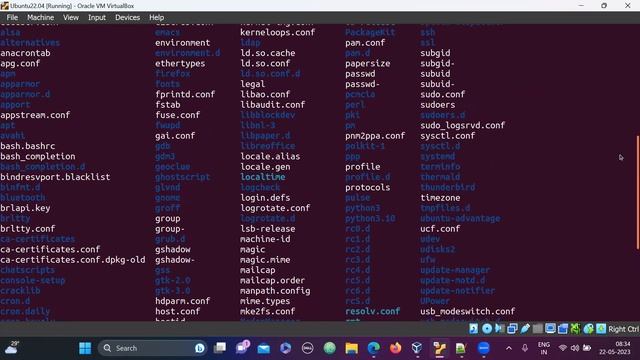Screen dimensions: 640x360
Task: Click the kerneloops.conf entry
Action: 278,33
